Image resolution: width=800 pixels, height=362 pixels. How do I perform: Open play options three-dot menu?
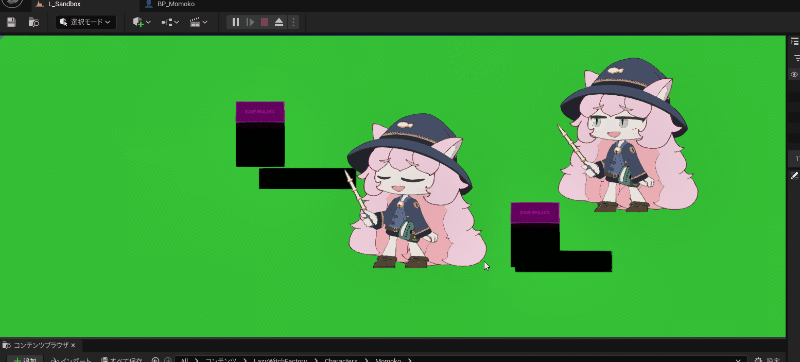[293, 22]
